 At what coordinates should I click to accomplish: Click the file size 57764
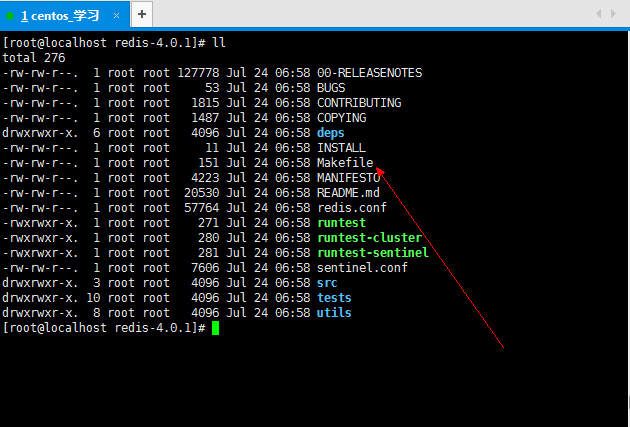click(202, 208)
